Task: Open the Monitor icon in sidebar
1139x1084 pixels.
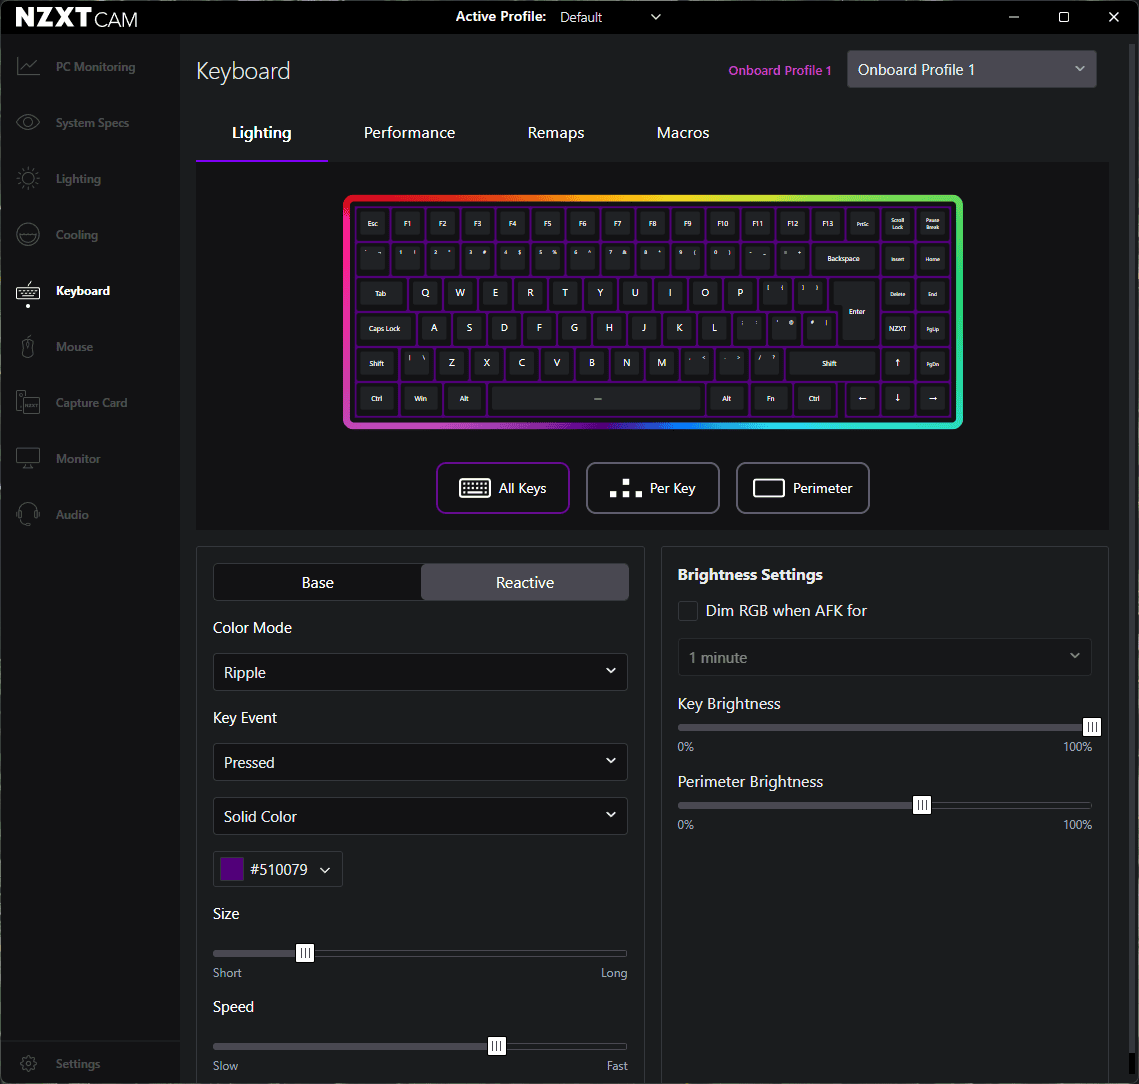Action: 28,458
